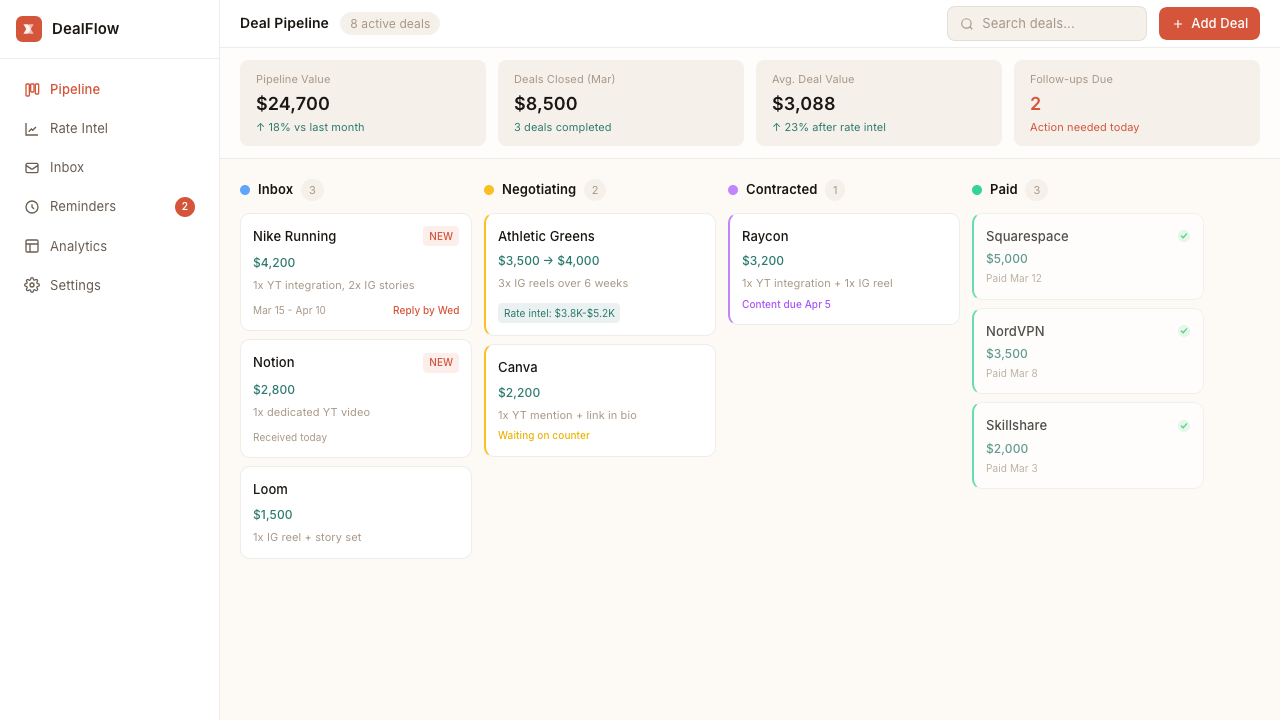
Task: Click the Raycon card title
Action: (765, 236)
